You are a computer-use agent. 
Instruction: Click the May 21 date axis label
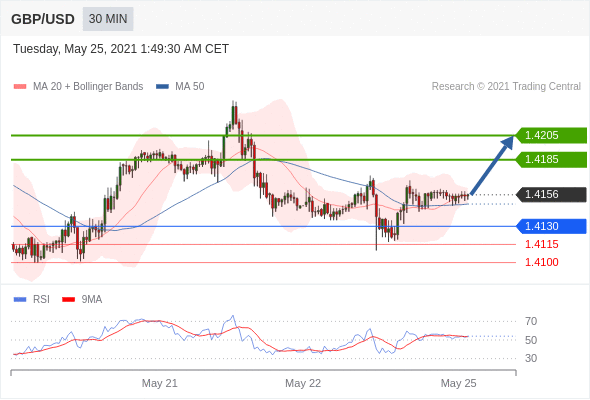(x=160, y=383)
